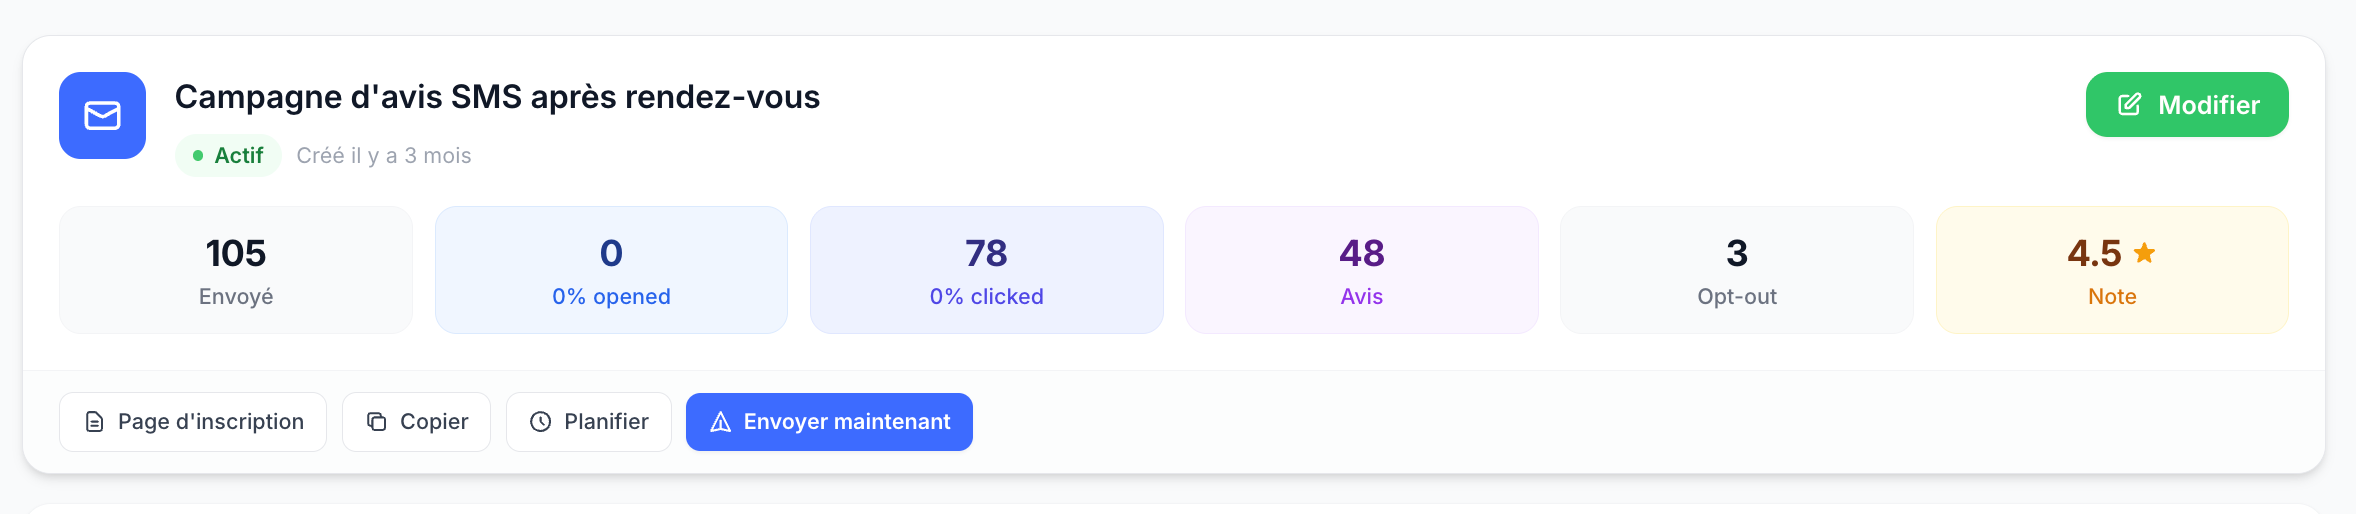Open the 4.5 Note rating card
Viewport: 2356px width, 514px height.
2112,270
